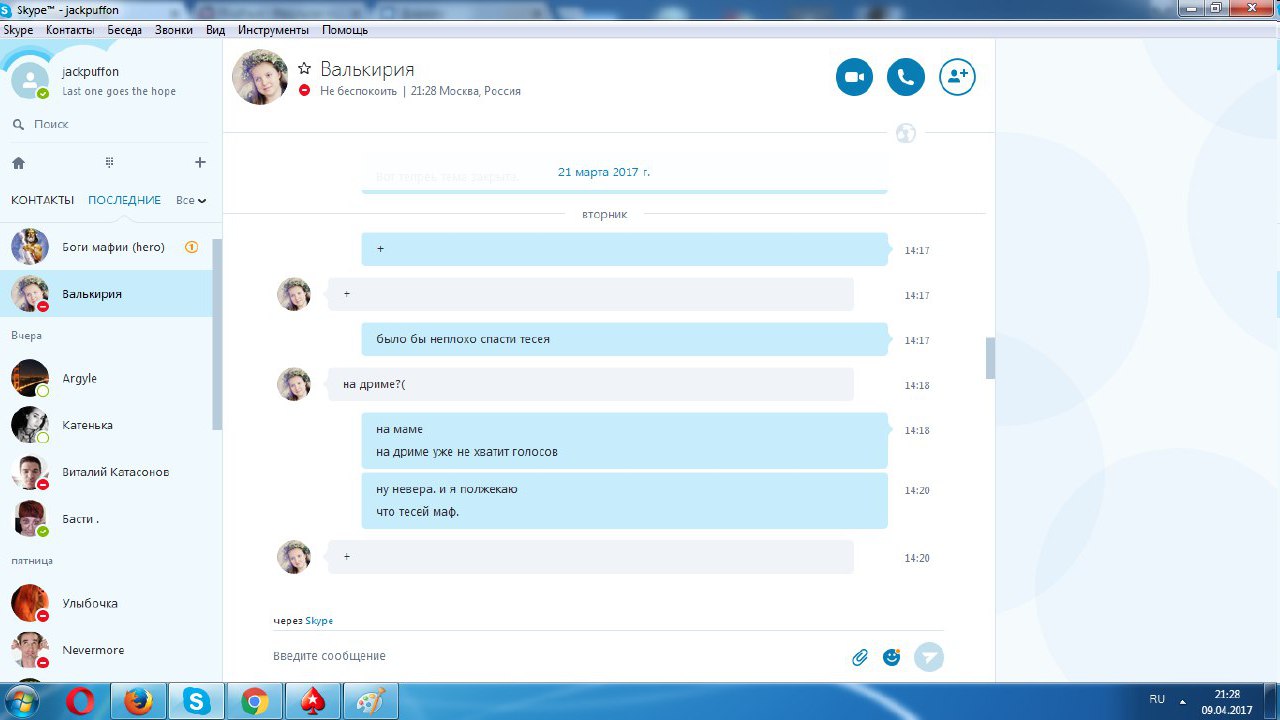Viewport: 1280px width, 720px height.
Task: Start a voice call with Валькирия
Action: coord(905,77)
